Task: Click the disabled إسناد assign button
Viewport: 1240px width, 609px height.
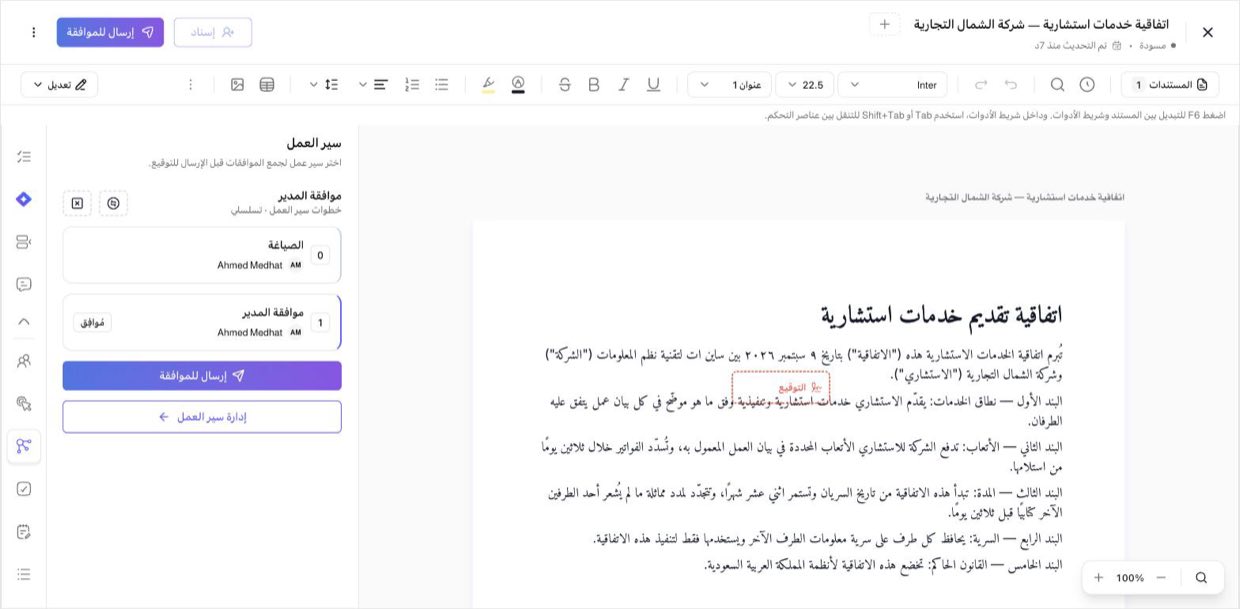Action: coord(213,32)
